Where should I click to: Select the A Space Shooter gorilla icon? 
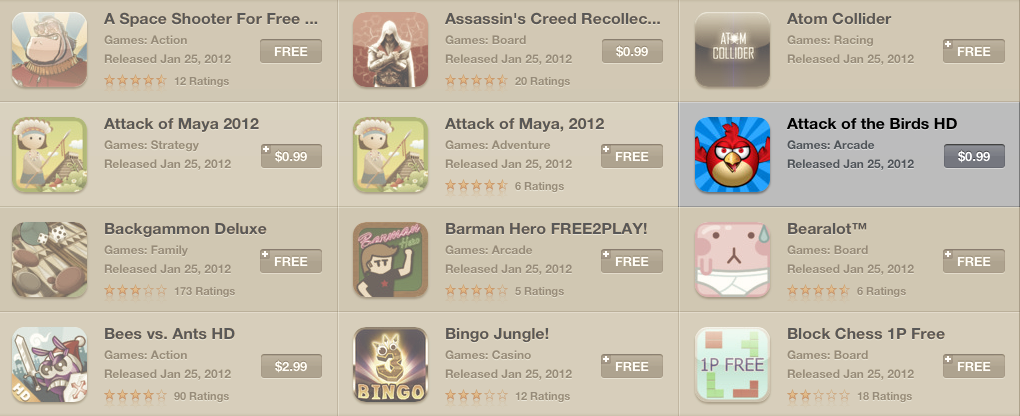tap(49, 49)
